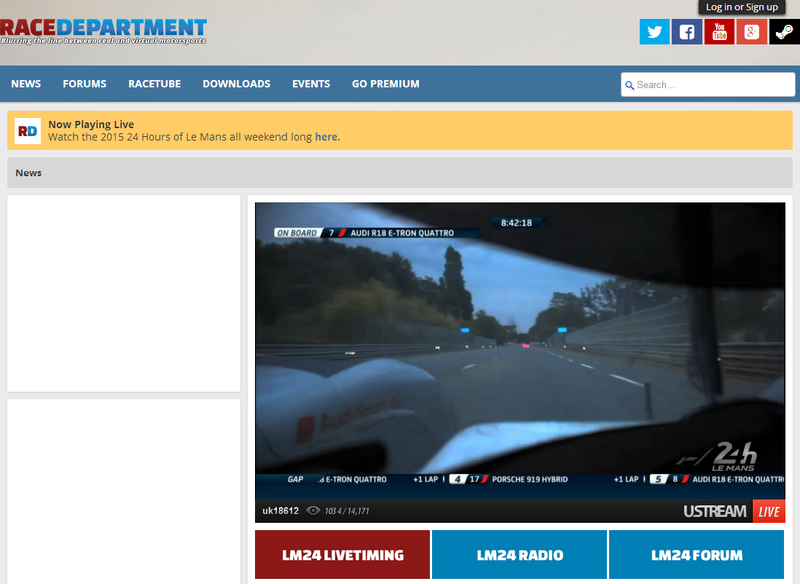Click Log in or Sign up
This screenshot has width=800, height=584.
pos(742,7)
